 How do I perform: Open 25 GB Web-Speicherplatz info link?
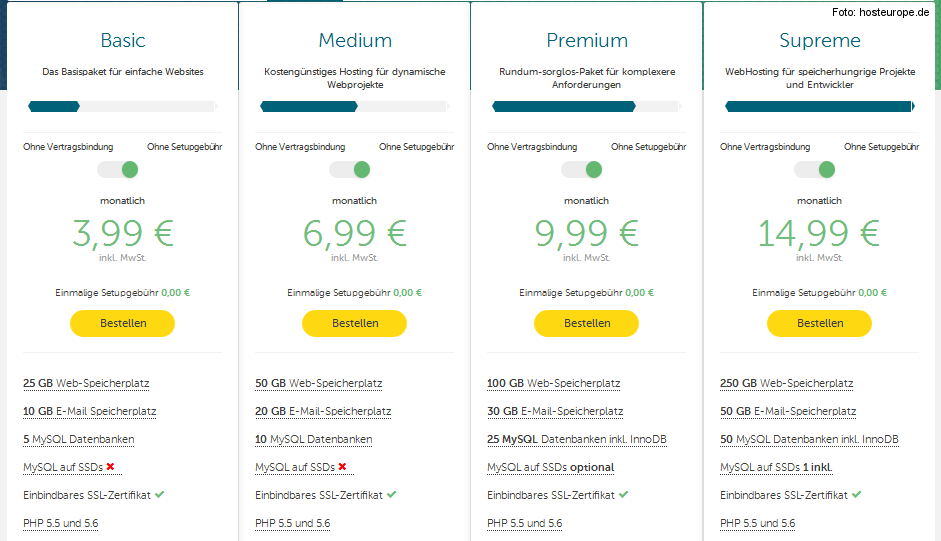point(86,383)
